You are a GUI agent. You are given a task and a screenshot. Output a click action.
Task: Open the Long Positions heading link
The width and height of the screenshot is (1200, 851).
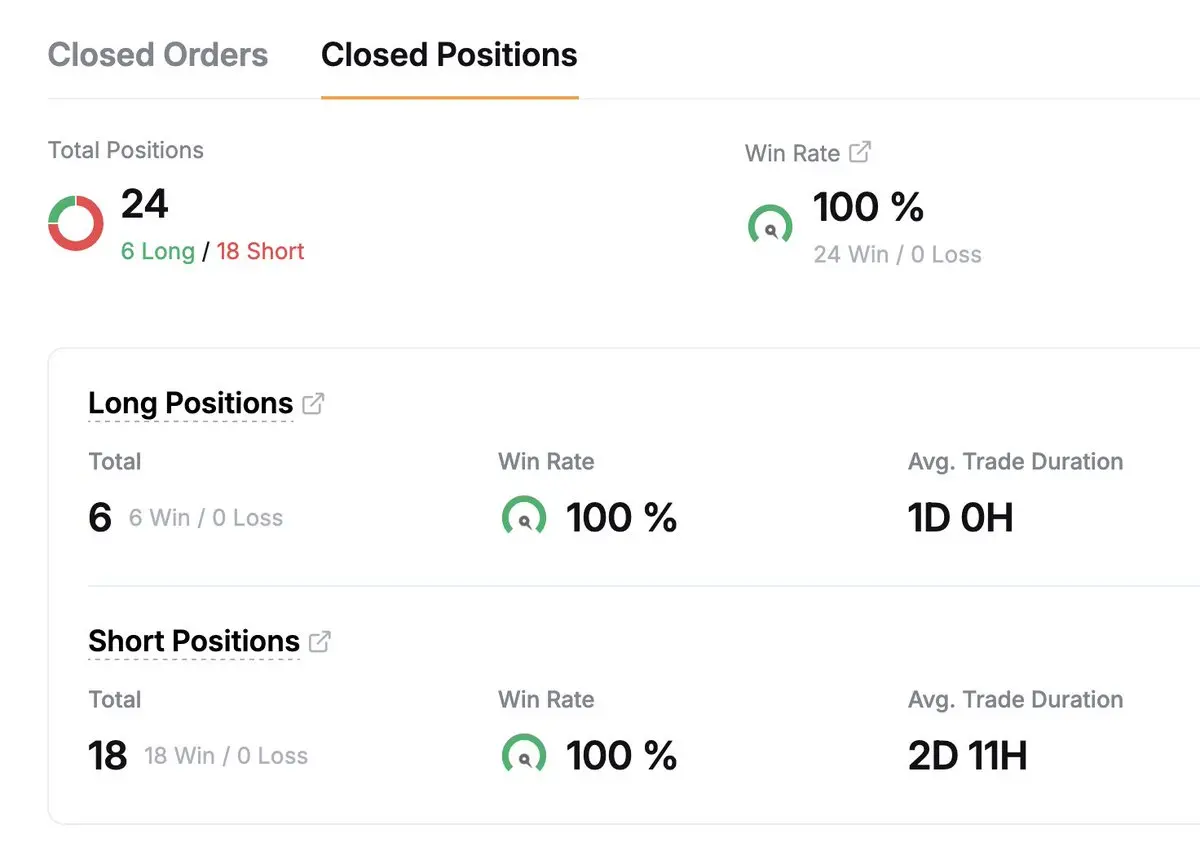click(190, 403)
